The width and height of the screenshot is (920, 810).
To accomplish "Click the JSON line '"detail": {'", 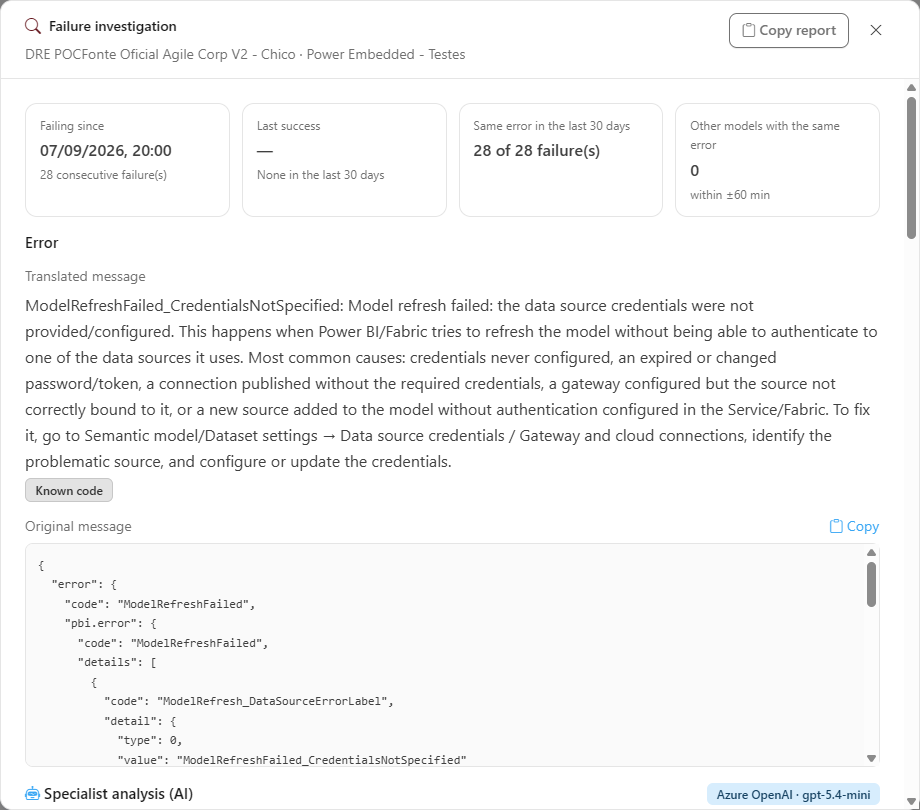I will click(140, 721).
